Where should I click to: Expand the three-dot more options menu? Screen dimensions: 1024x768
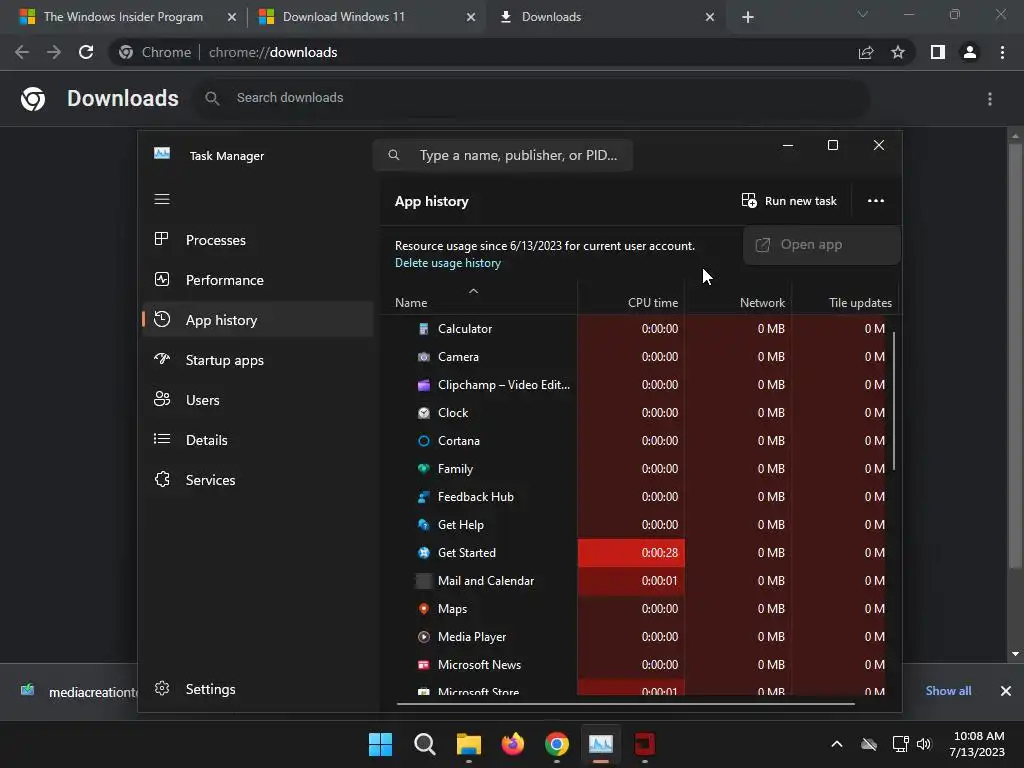click(x=876, y=200)
